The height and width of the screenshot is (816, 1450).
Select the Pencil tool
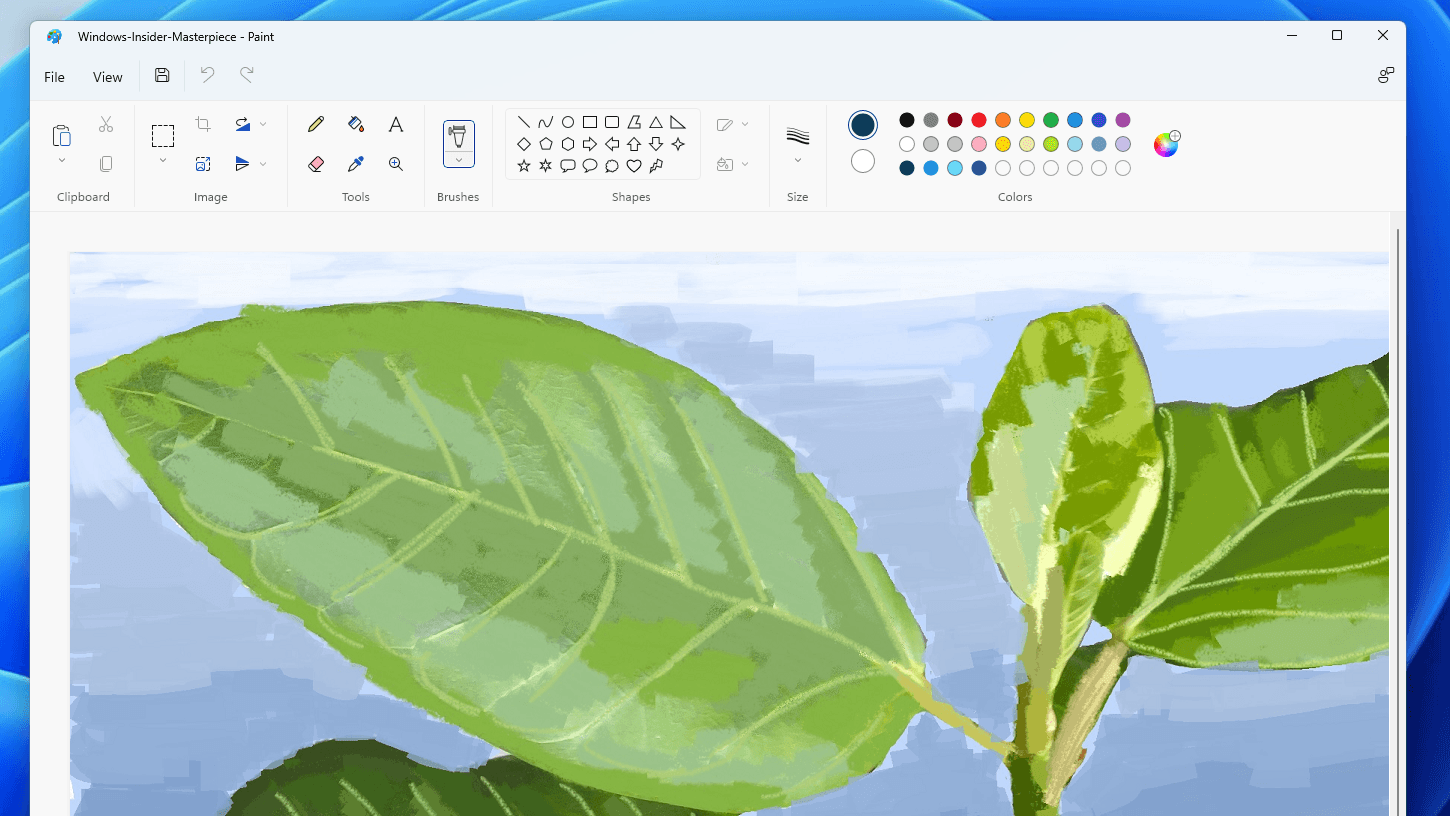click(316, 124)
